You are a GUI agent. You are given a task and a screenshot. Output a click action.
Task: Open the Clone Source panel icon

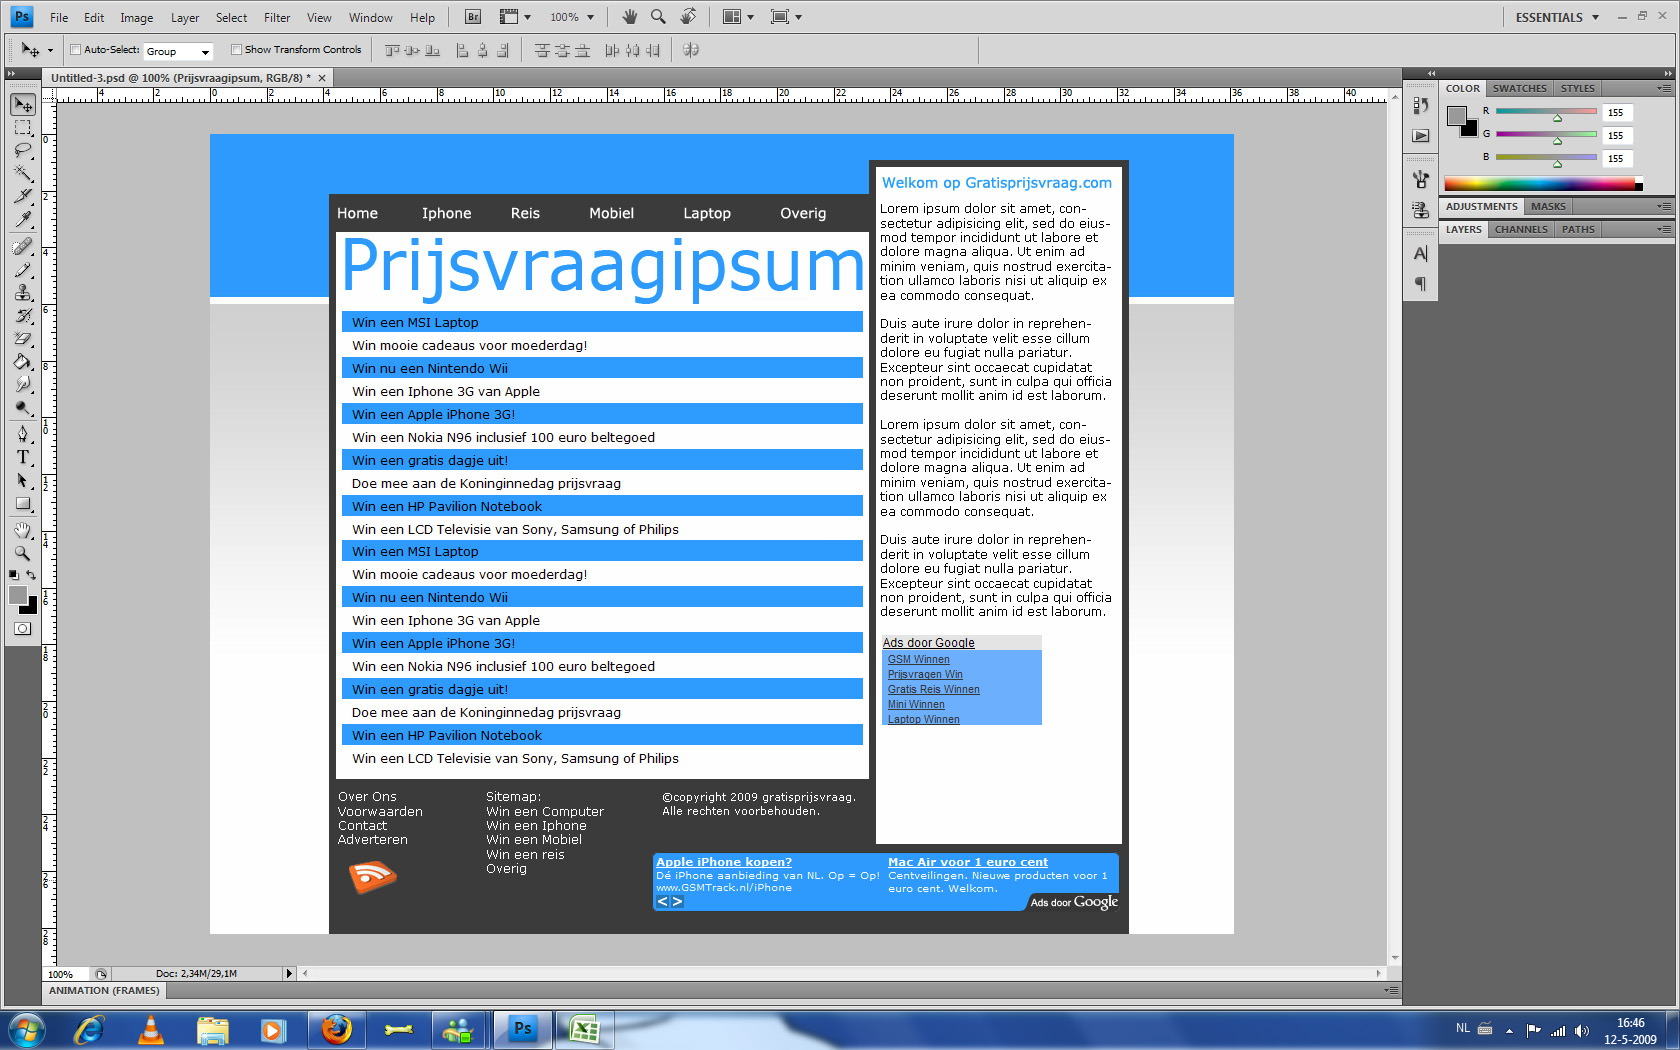click(x=1421, y=210)
